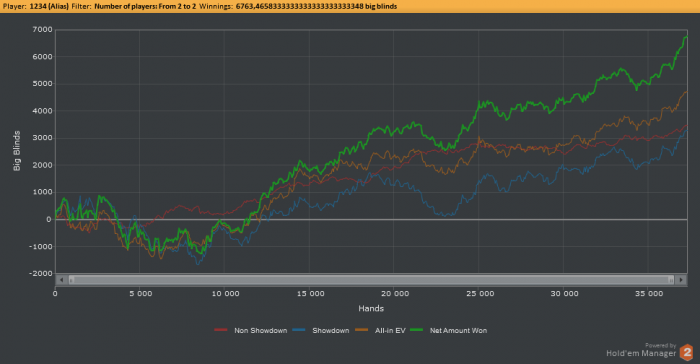Image resolution: width=700 pixels, height=364 pixels.
Task: Click the 10 000 x-axis label
Action: [x=225, y=293]
